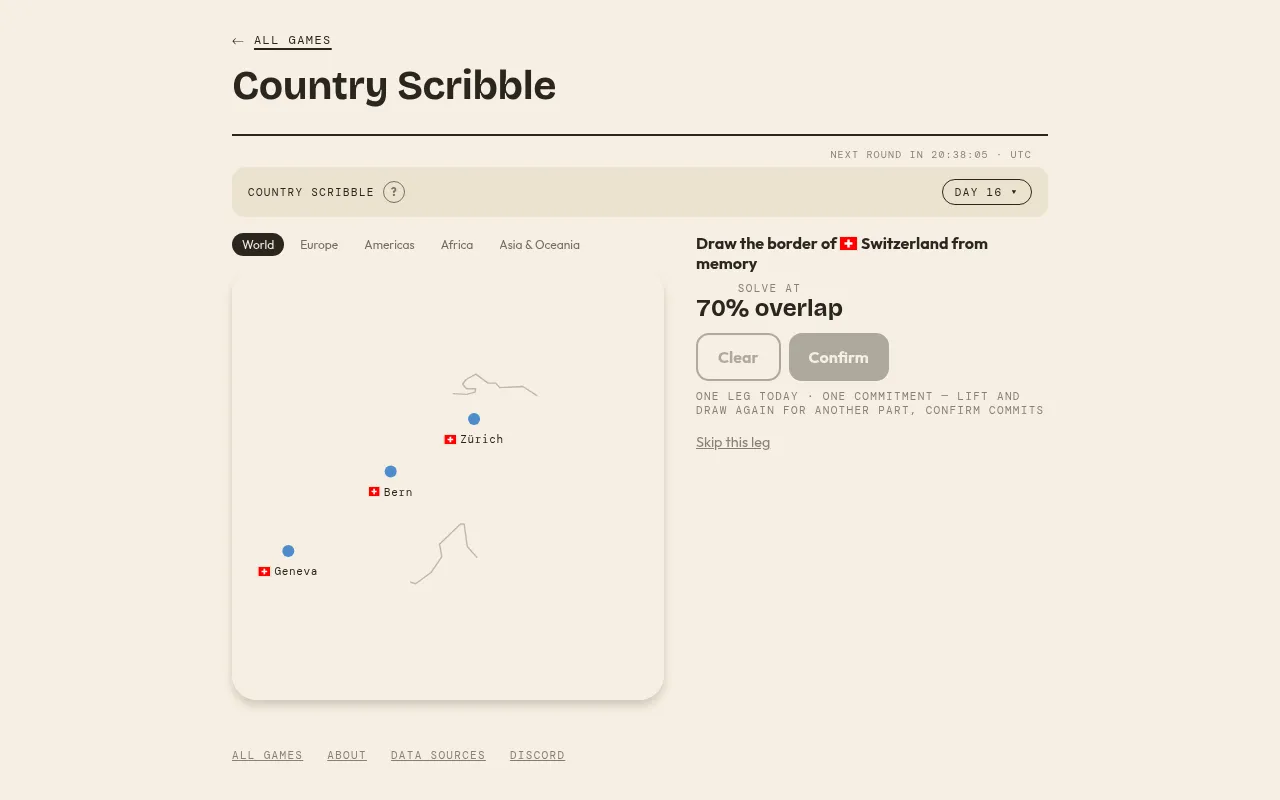
Task: Click the Switzerland flag in the prompt heading
Action: coord(848,244)
